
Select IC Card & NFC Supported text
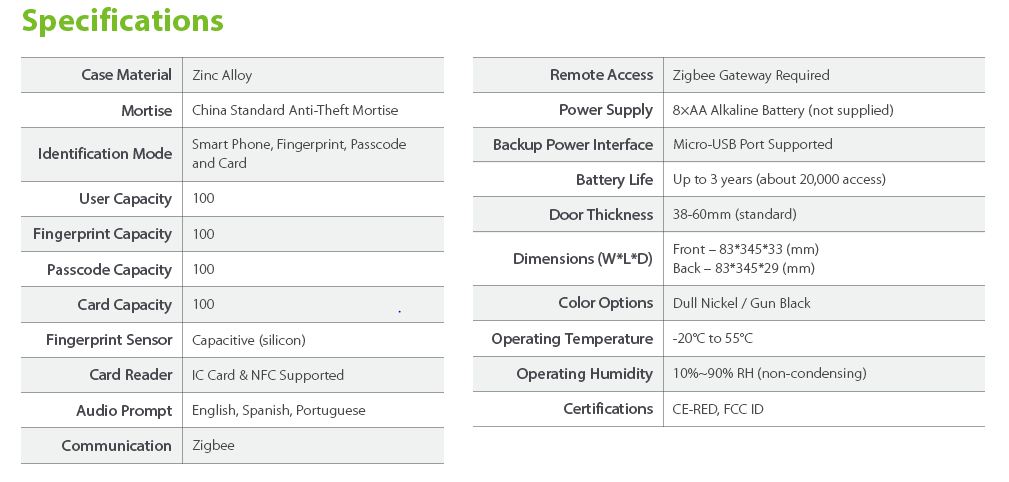(268, 375)
